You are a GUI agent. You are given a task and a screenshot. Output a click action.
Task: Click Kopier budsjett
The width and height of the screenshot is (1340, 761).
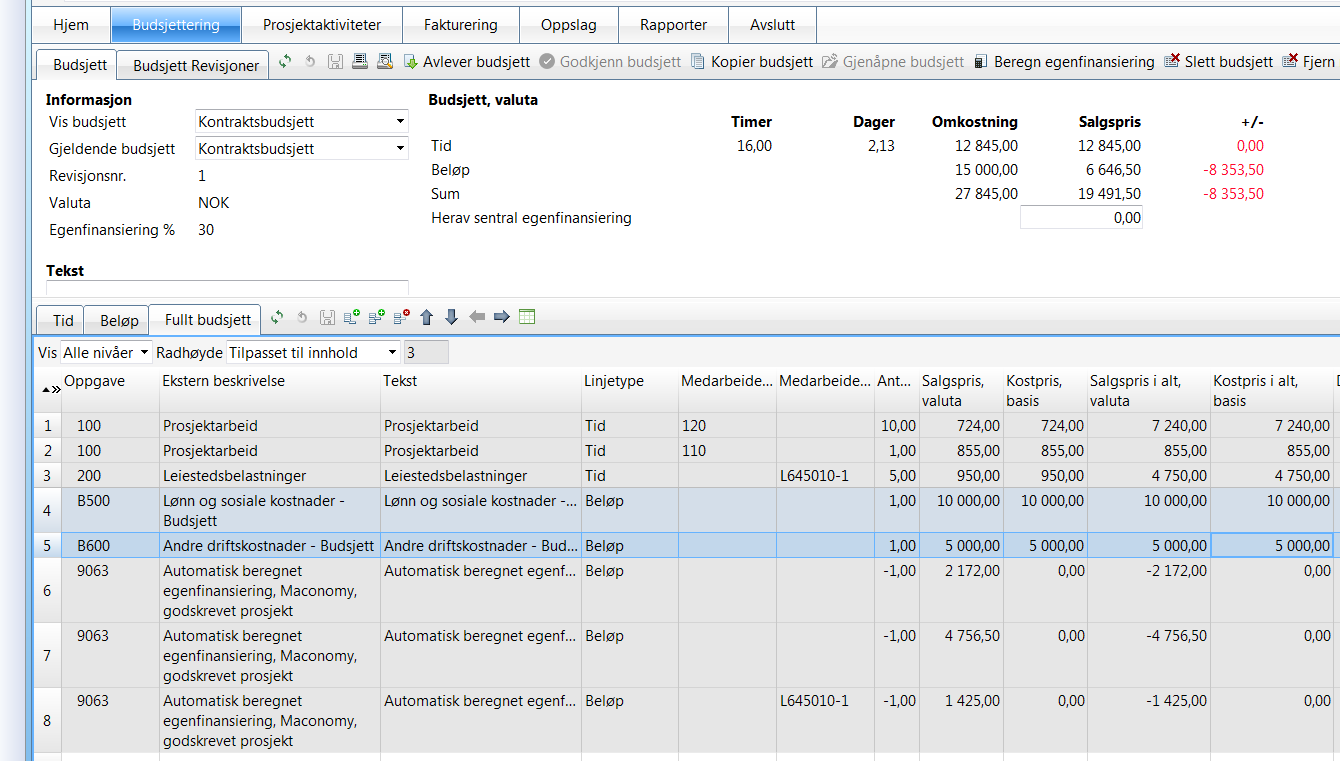752,62
